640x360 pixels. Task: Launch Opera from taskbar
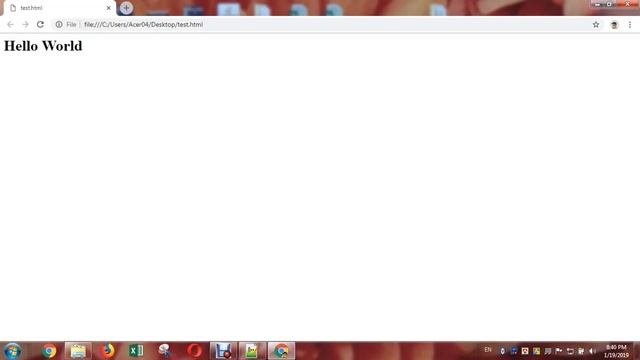(194, 351)
